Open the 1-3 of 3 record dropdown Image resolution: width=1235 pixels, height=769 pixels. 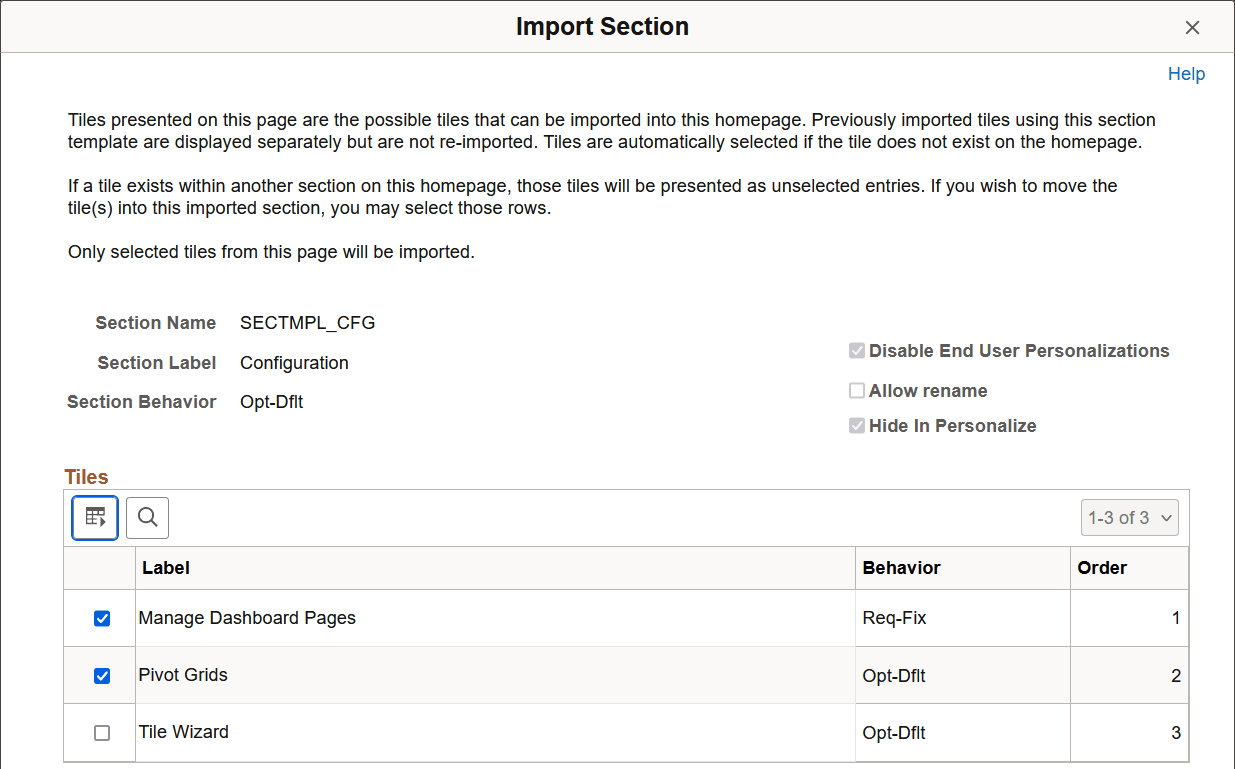click(1129, 517)
